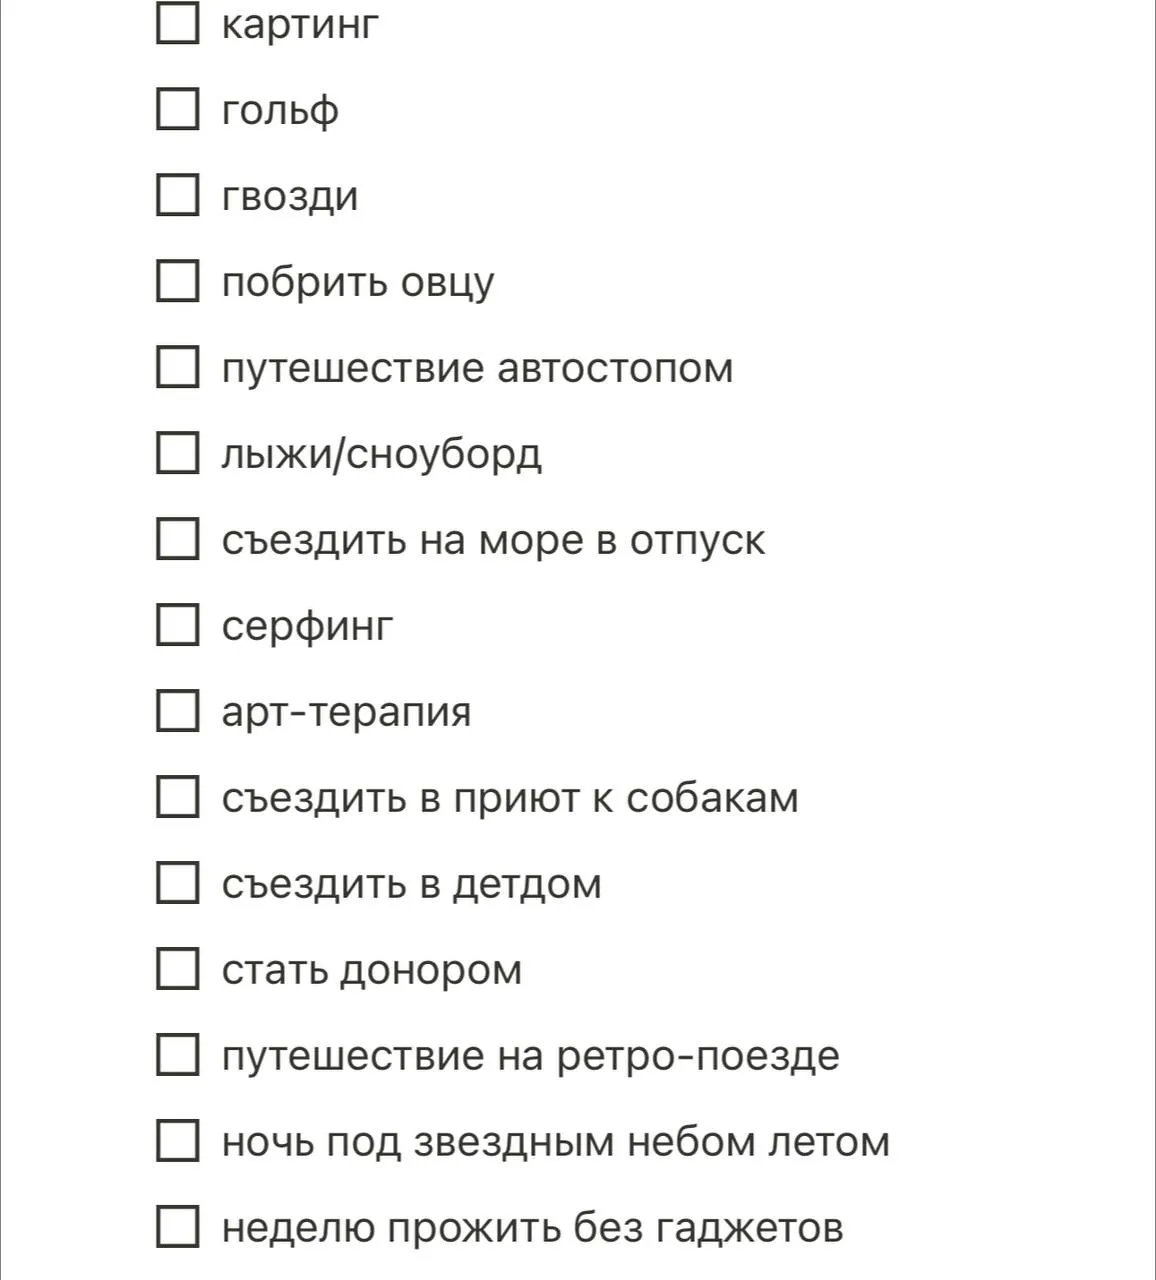Check путешествие на ретро-поезде checkbox
Screen dimensions: 1156x1280
178,1055
